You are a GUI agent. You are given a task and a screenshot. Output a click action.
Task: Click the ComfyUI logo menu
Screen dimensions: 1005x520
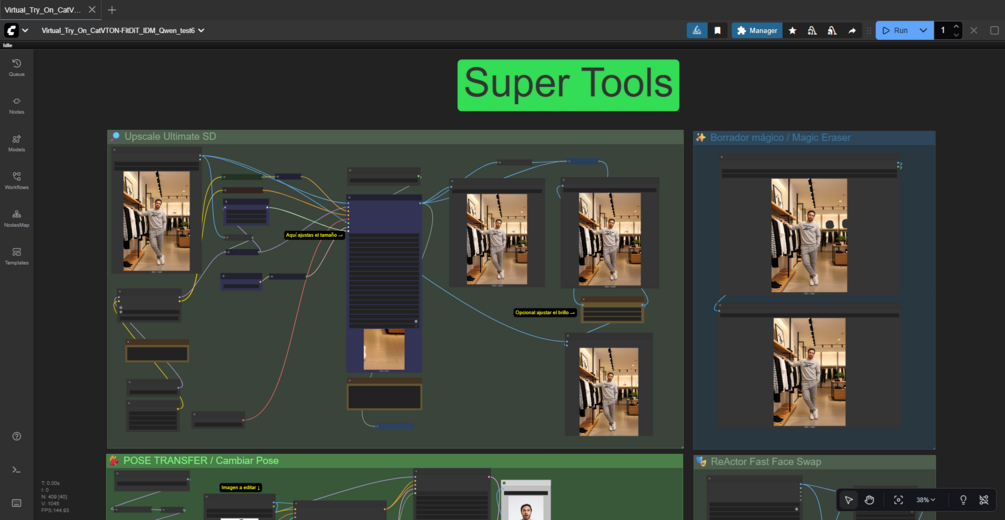coord(12,30)
